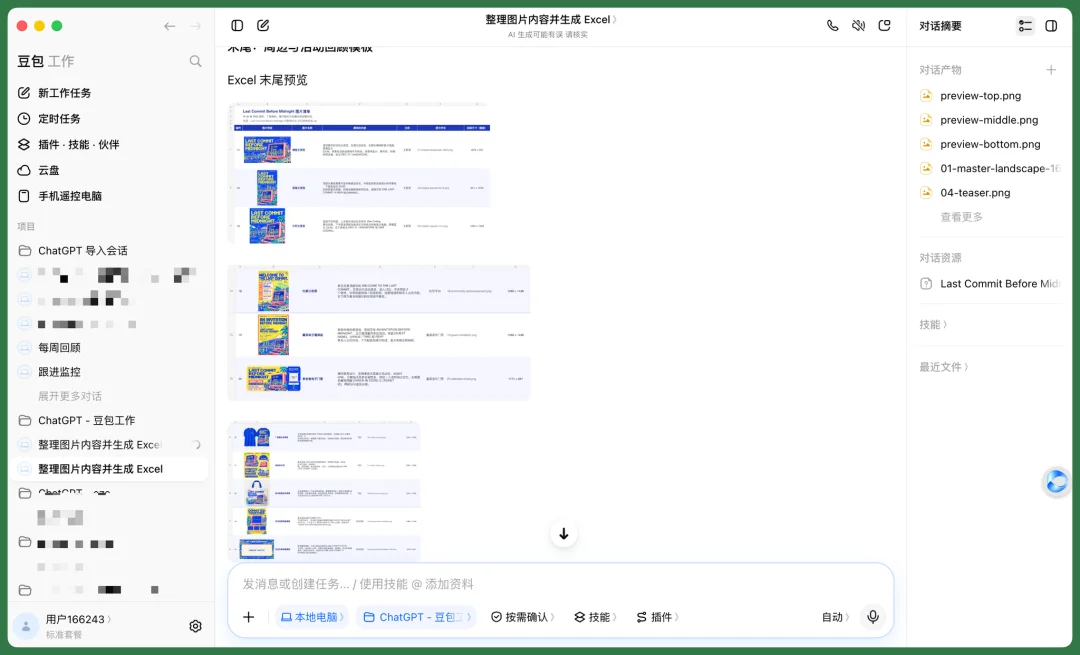Toggle the conversation summary list icon
The height and width of the screenshot is (655, 1080).
[x=1026, y=25]
